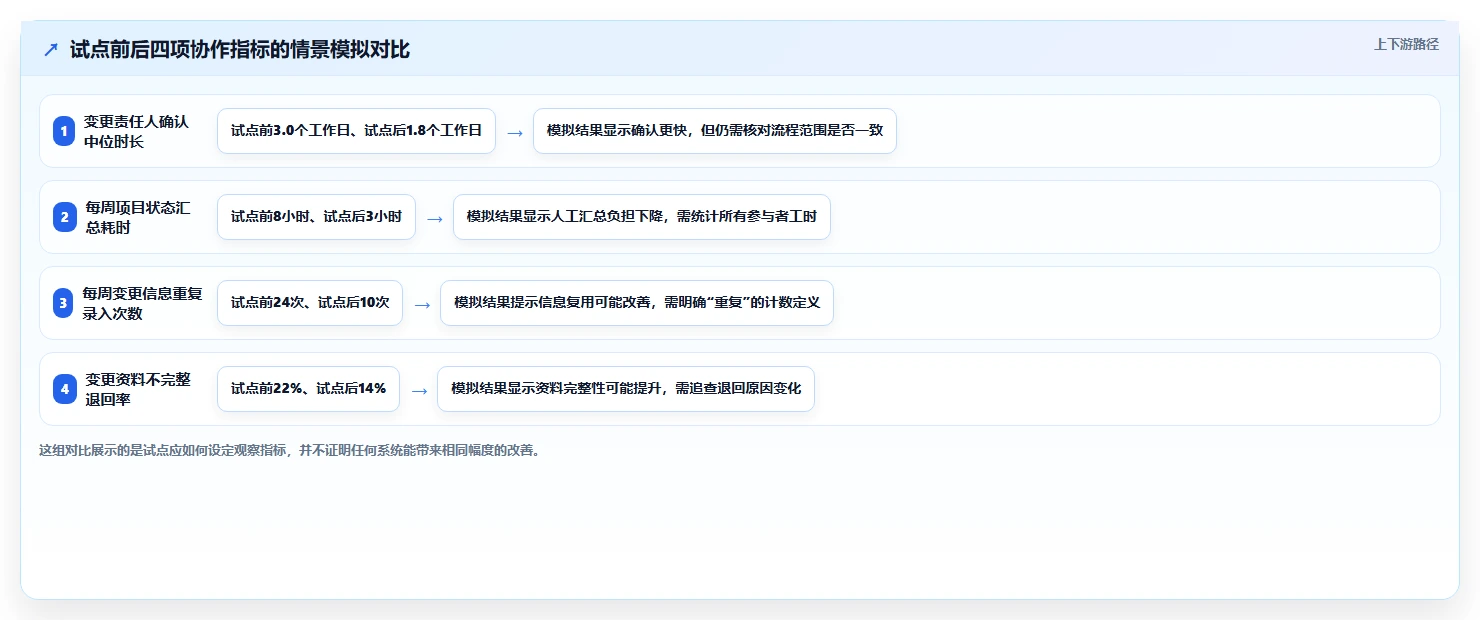
Task: Click number badge 4 for 变更资料不完整退回率
Action: click(x=64, y=389)
